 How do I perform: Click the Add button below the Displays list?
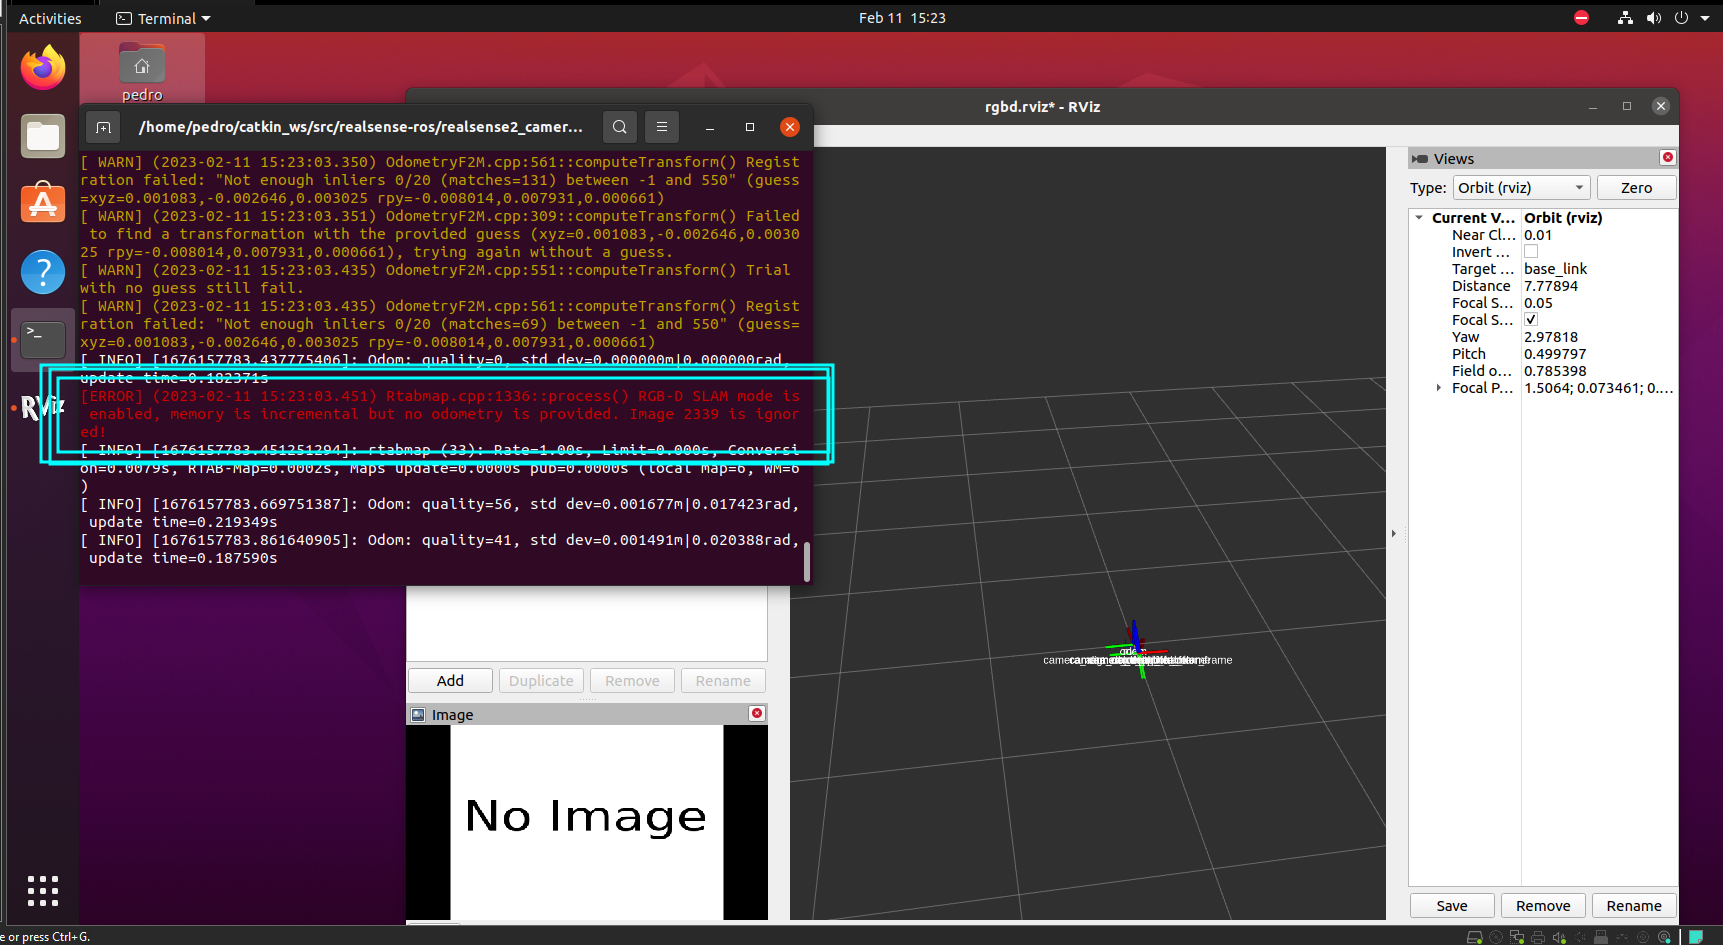(449, 680)
